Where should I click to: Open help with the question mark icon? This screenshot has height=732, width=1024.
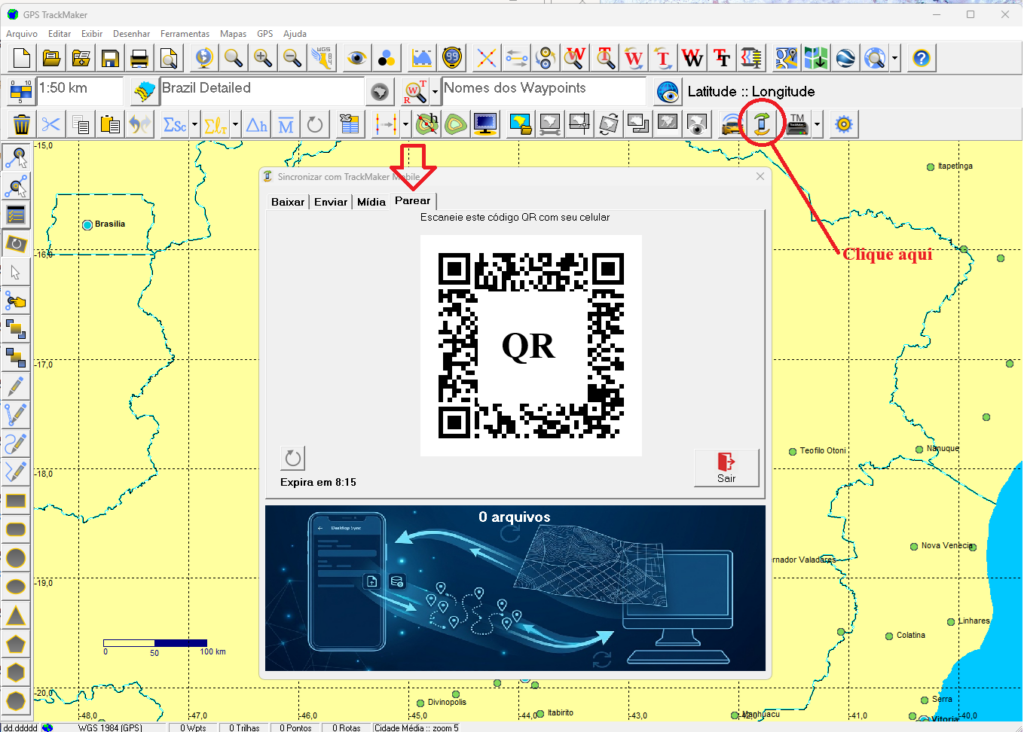point(921,58)
